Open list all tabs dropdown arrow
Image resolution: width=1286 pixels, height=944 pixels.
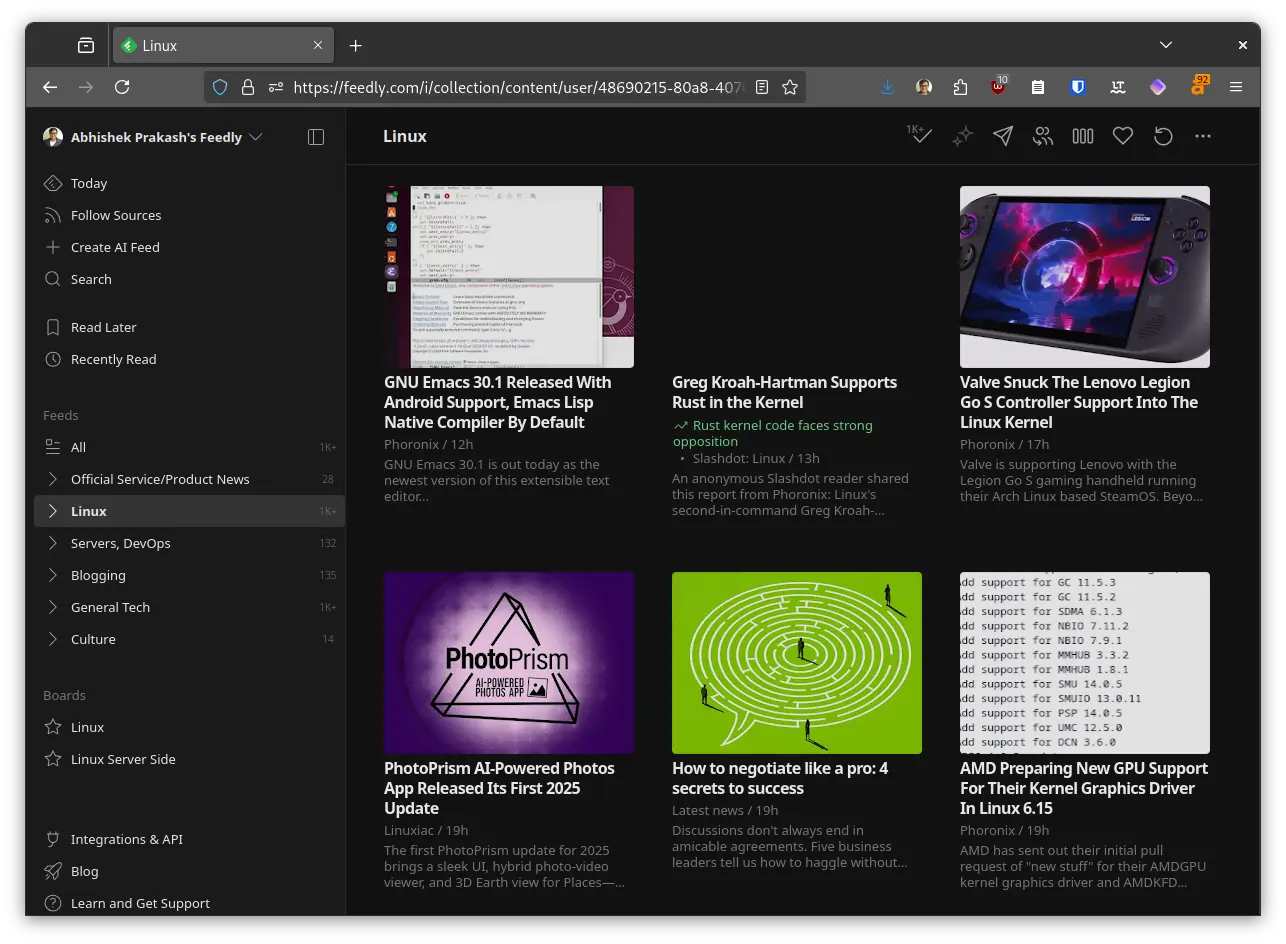(x=1166, y=45)
